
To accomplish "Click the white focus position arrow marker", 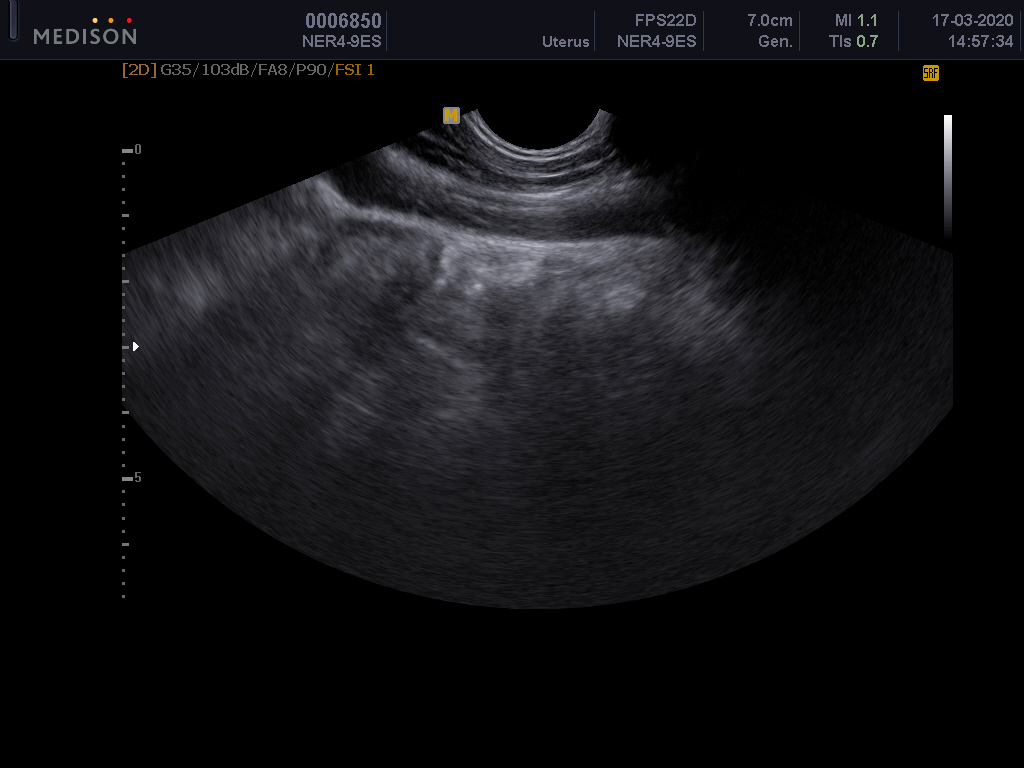I will click(136, 347).
